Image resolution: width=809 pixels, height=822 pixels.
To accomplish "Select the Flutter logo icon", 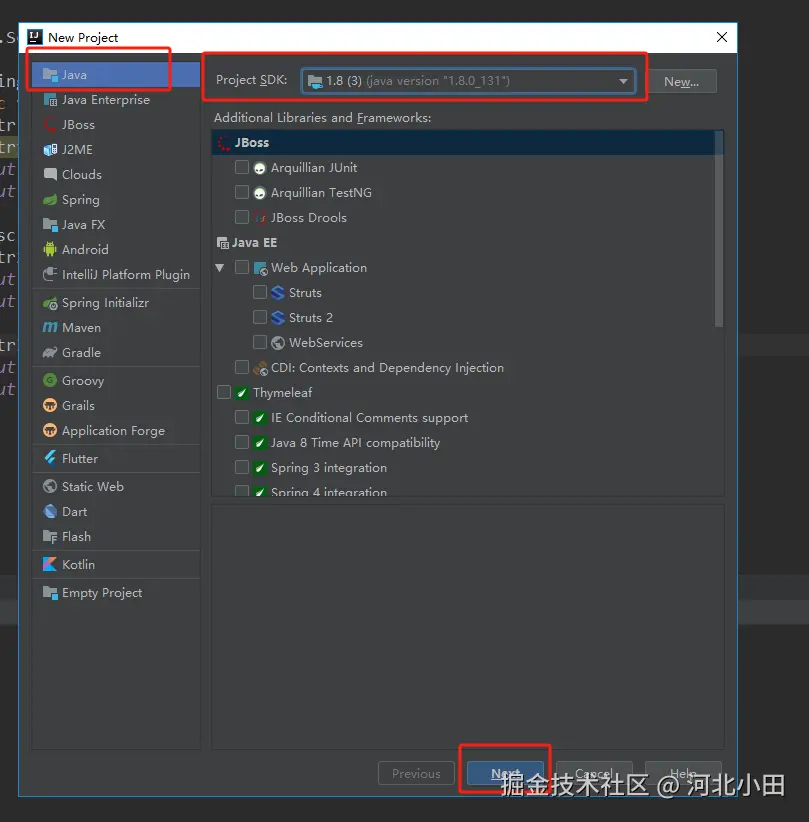I will click(50, 459).
